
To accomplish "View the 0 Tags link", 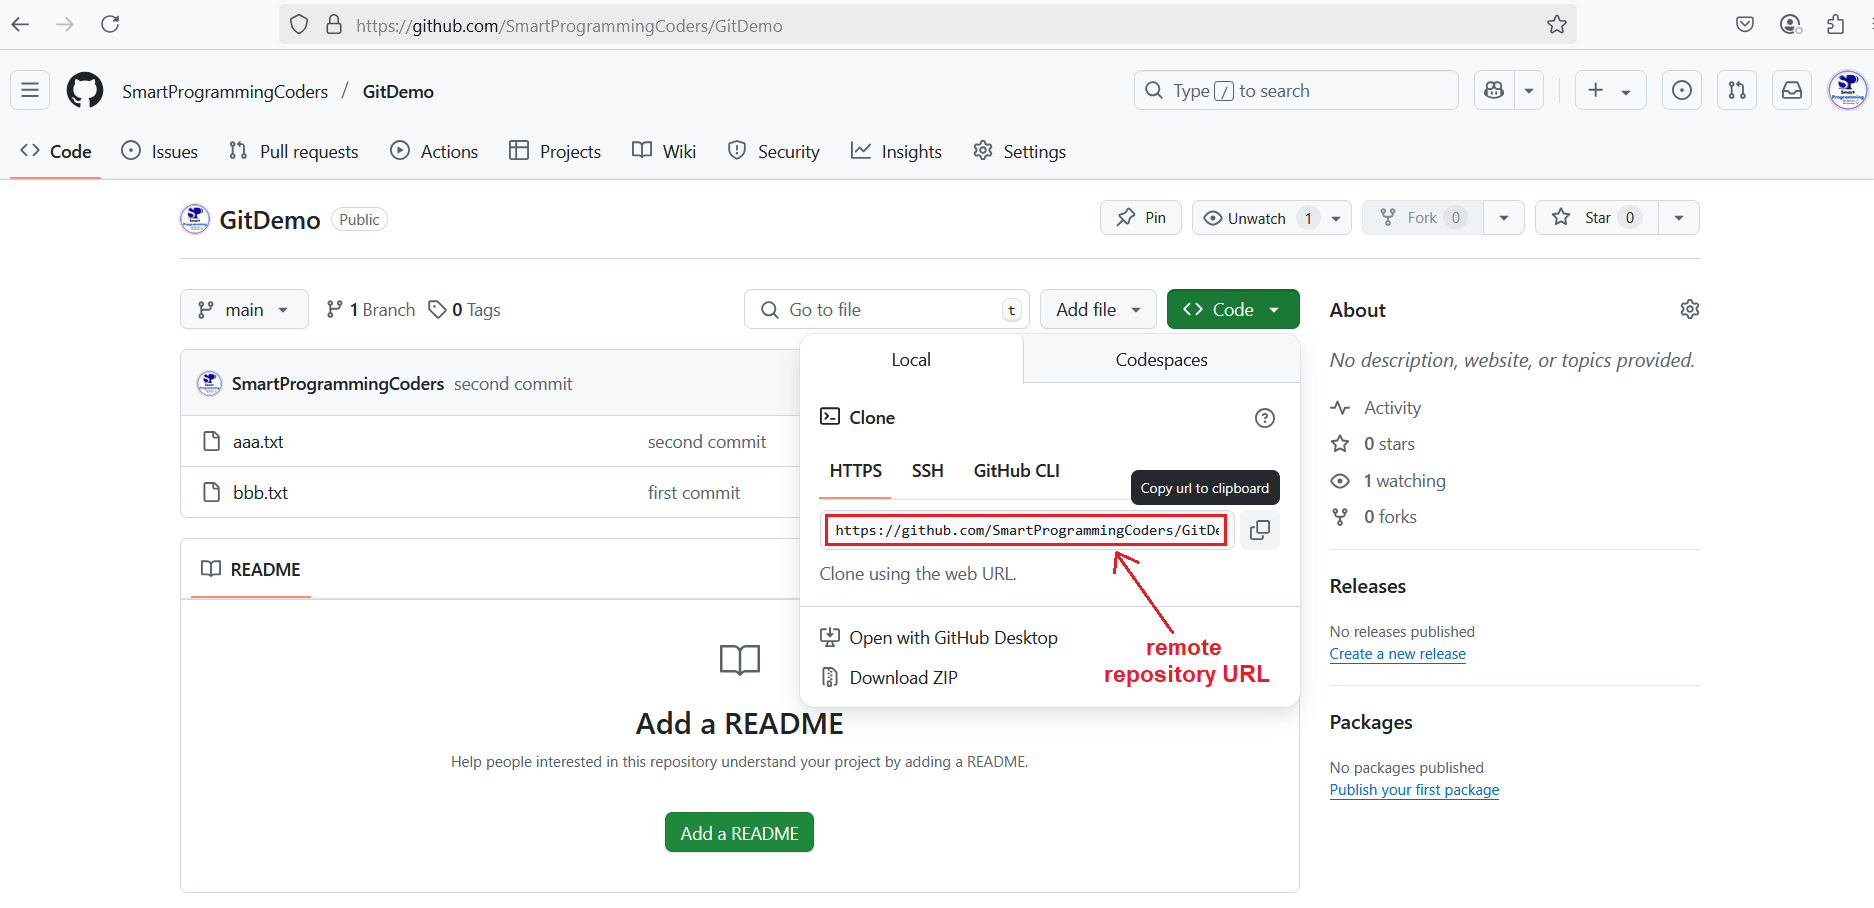I will click(x=465, y=310).
